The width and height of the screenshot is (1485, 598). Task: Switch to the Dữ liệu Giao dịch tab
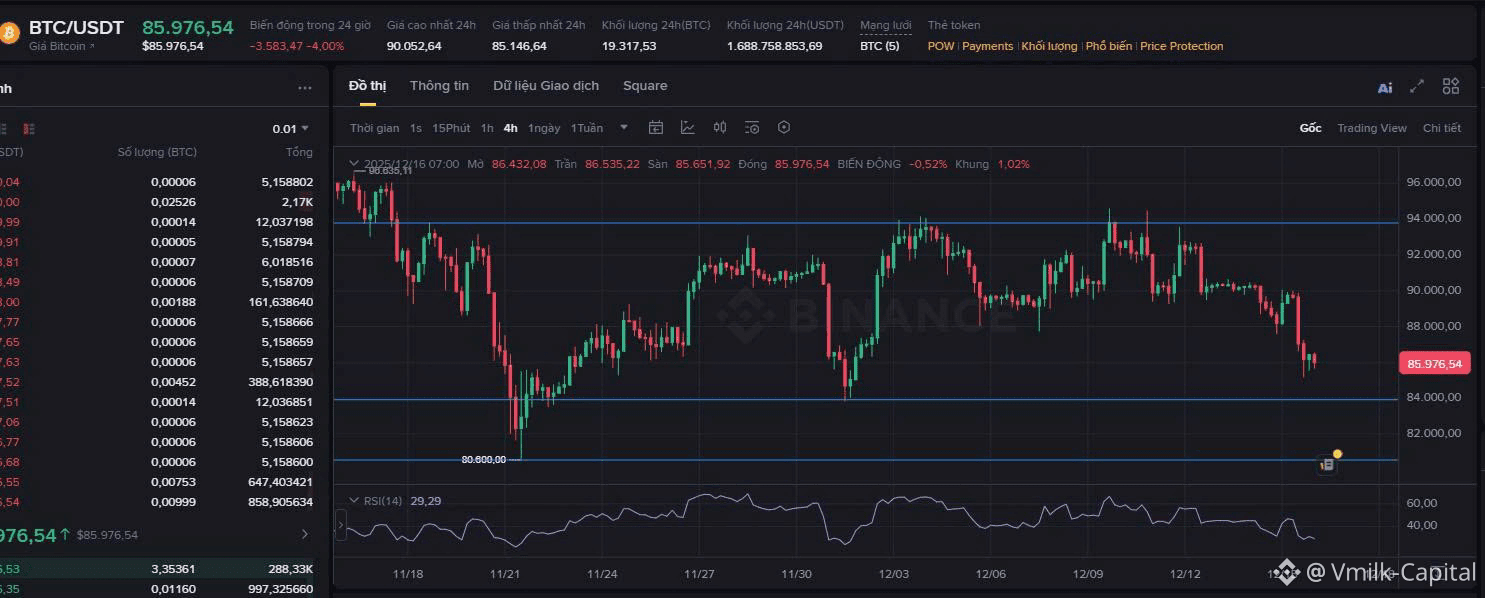pyautogui.click(x=546, y=86)
